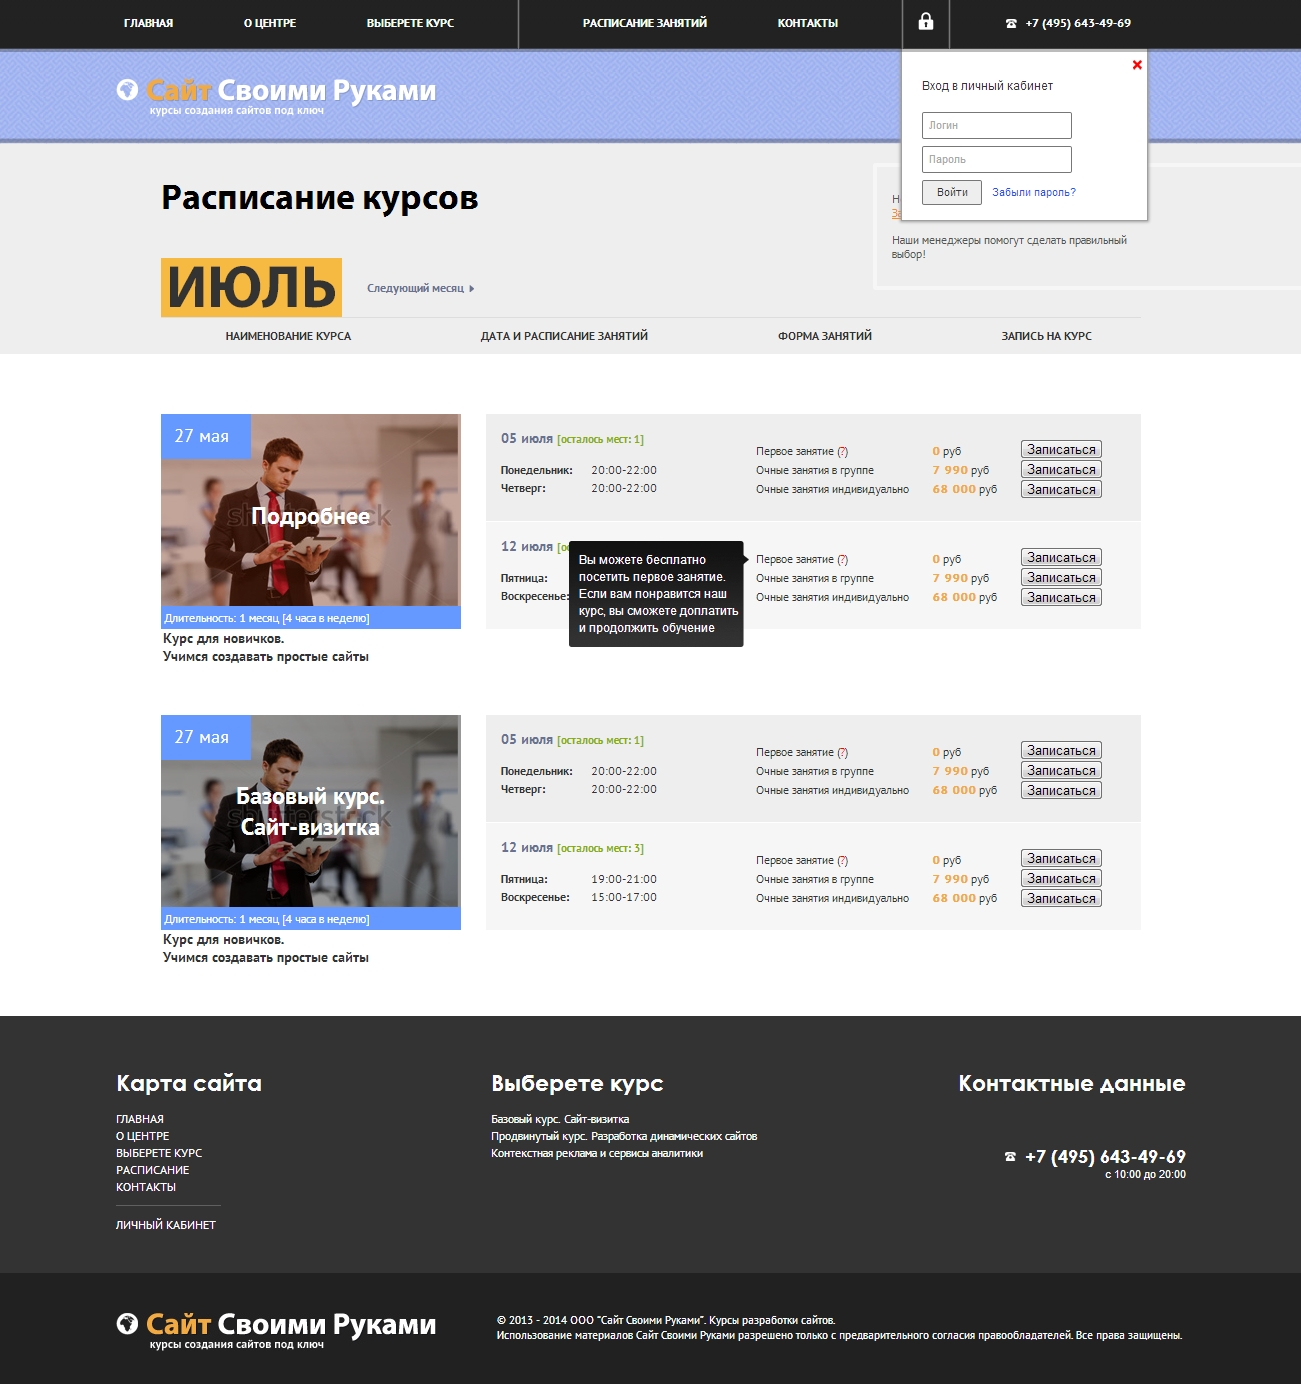Open ВЫБЕРЕТЕ КУРС in the top menu

pyautogui.click(x=410, y=23)
